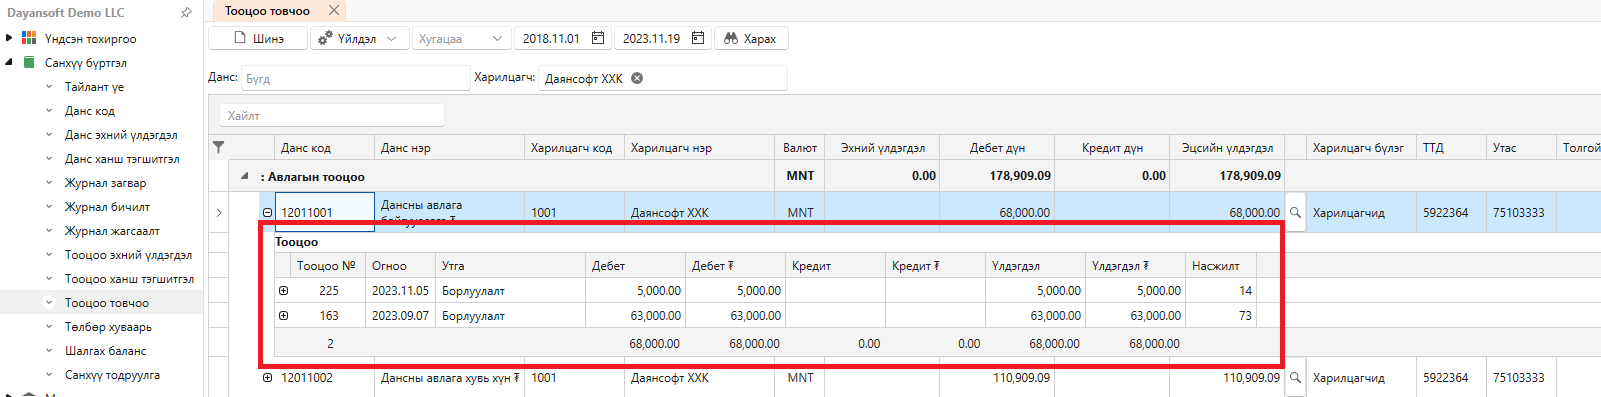Pin the Dayansoft Demo LLC sidebar
The image size is (1601, 397).
[186, 13]
